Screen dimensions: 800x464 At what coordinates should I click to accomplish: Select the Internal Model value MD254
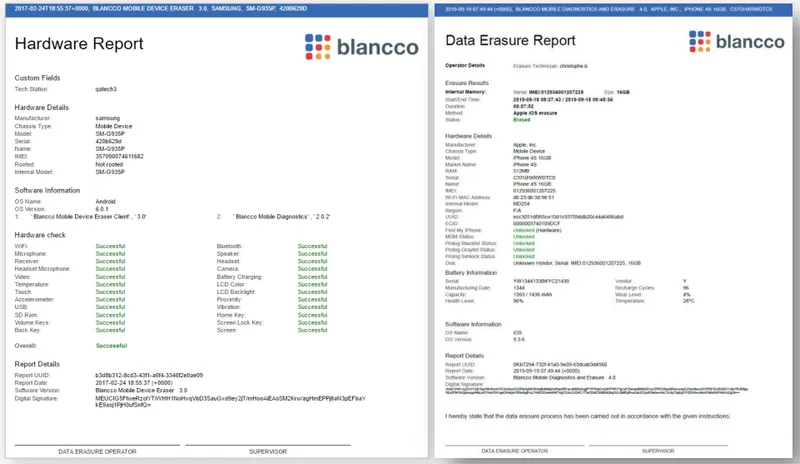[x=520, y=204]
